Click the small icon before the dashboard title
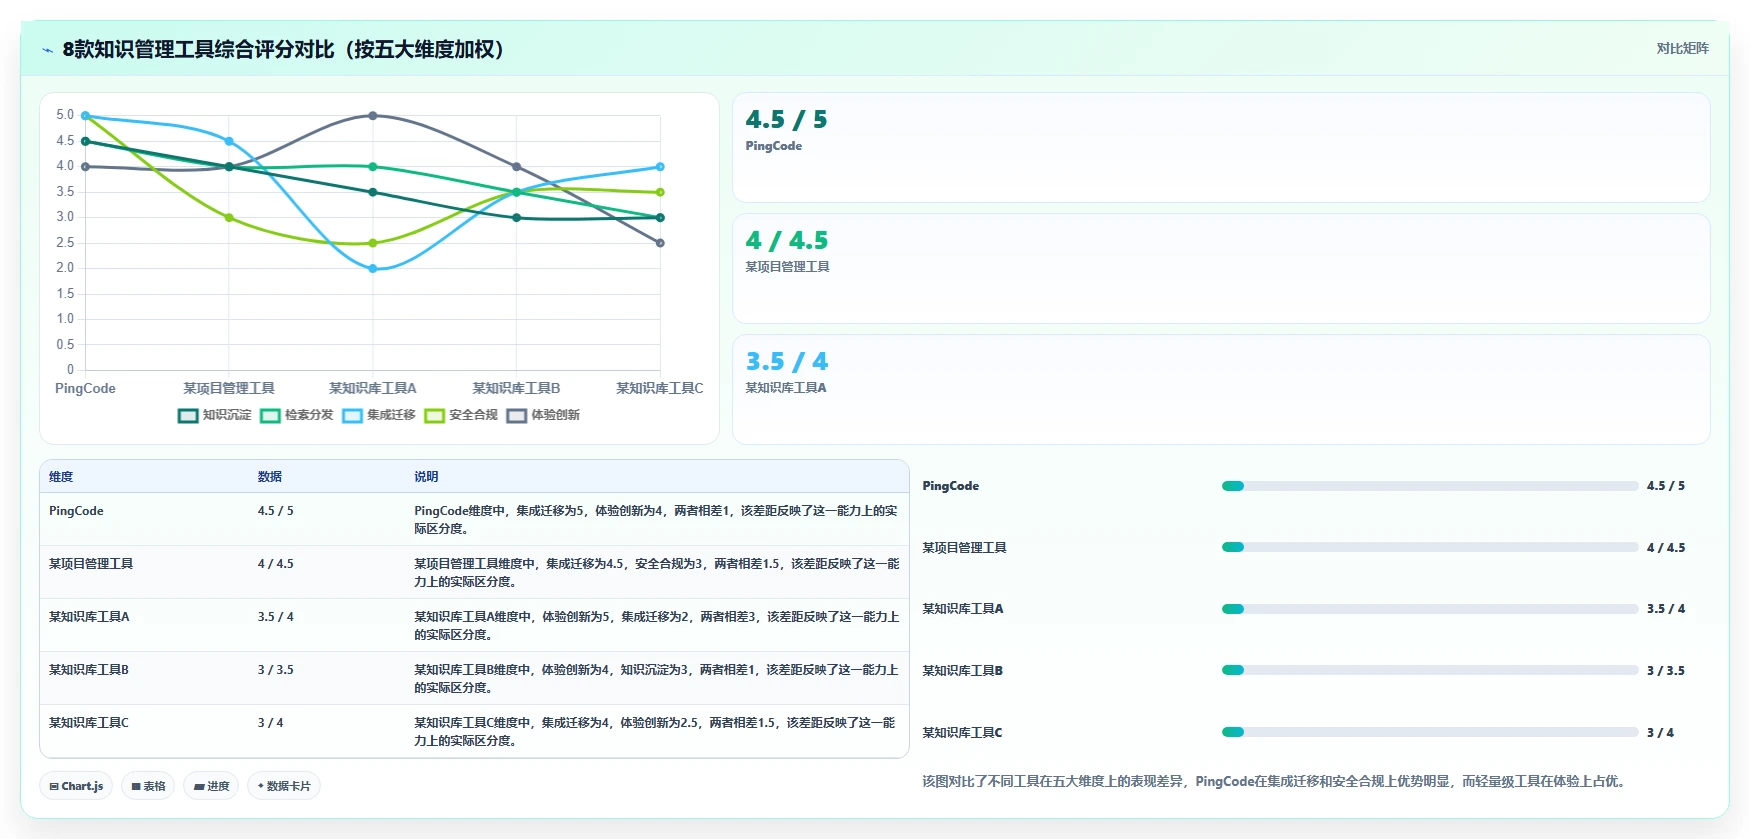 tap(47, 50)
